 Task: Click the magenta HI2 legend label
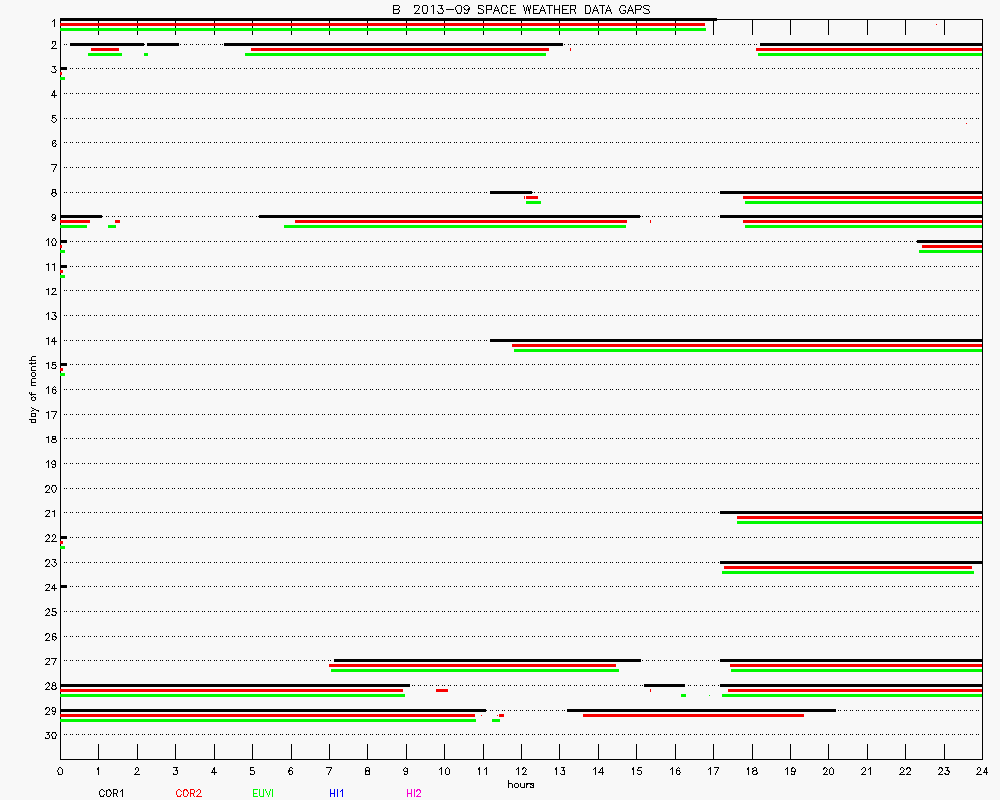coord(413,793)
